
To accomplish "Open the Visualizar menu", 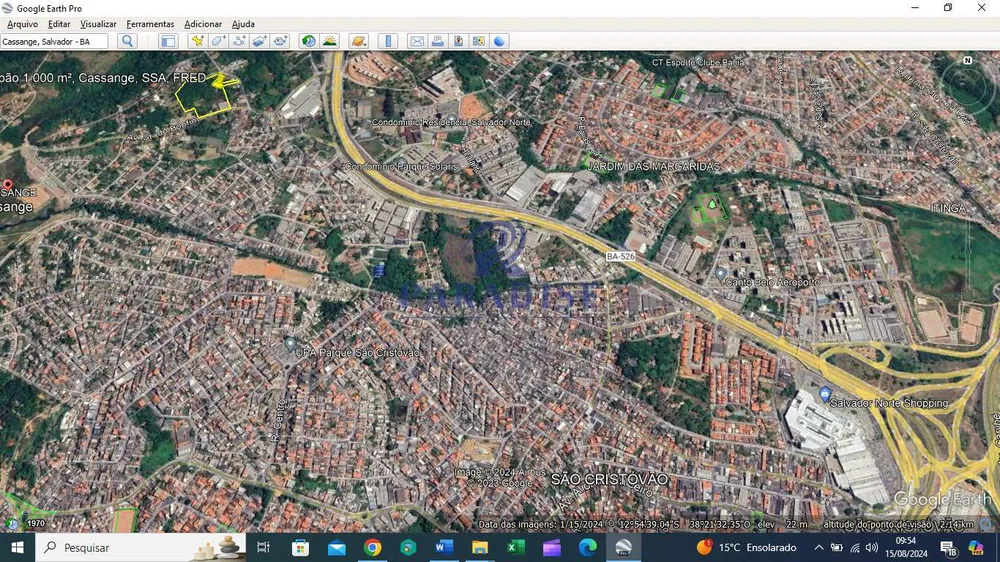I will pyautogui.click(x=98, y=24).
